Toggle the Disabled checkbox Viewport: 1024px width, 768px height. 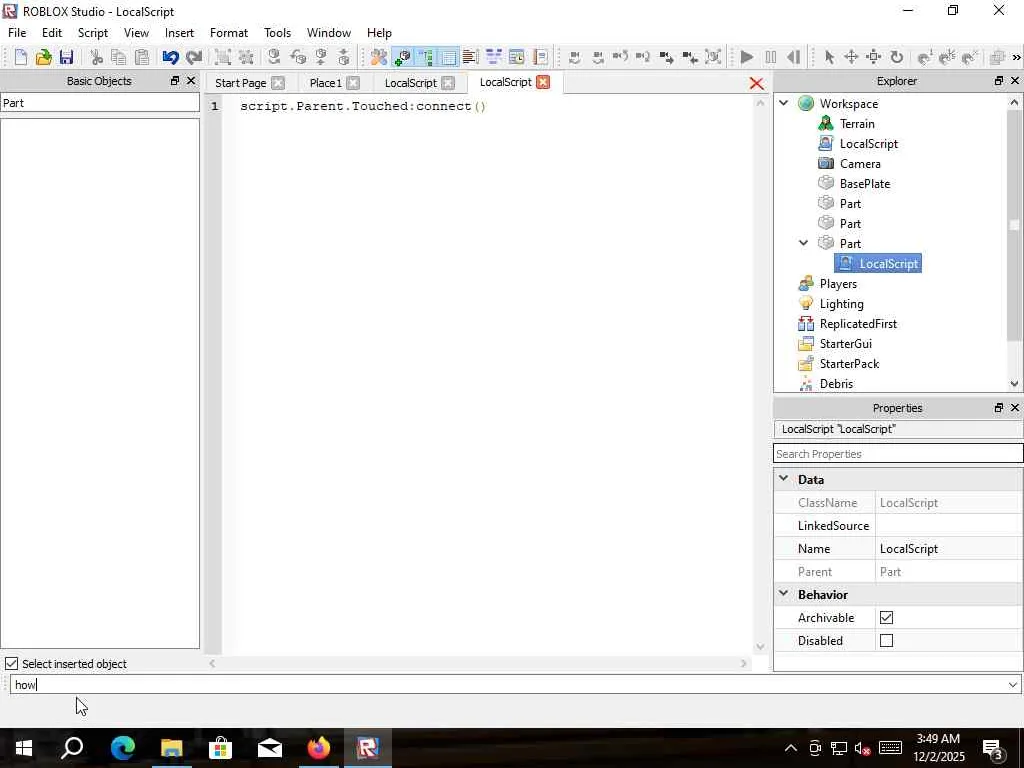(886, 641)
